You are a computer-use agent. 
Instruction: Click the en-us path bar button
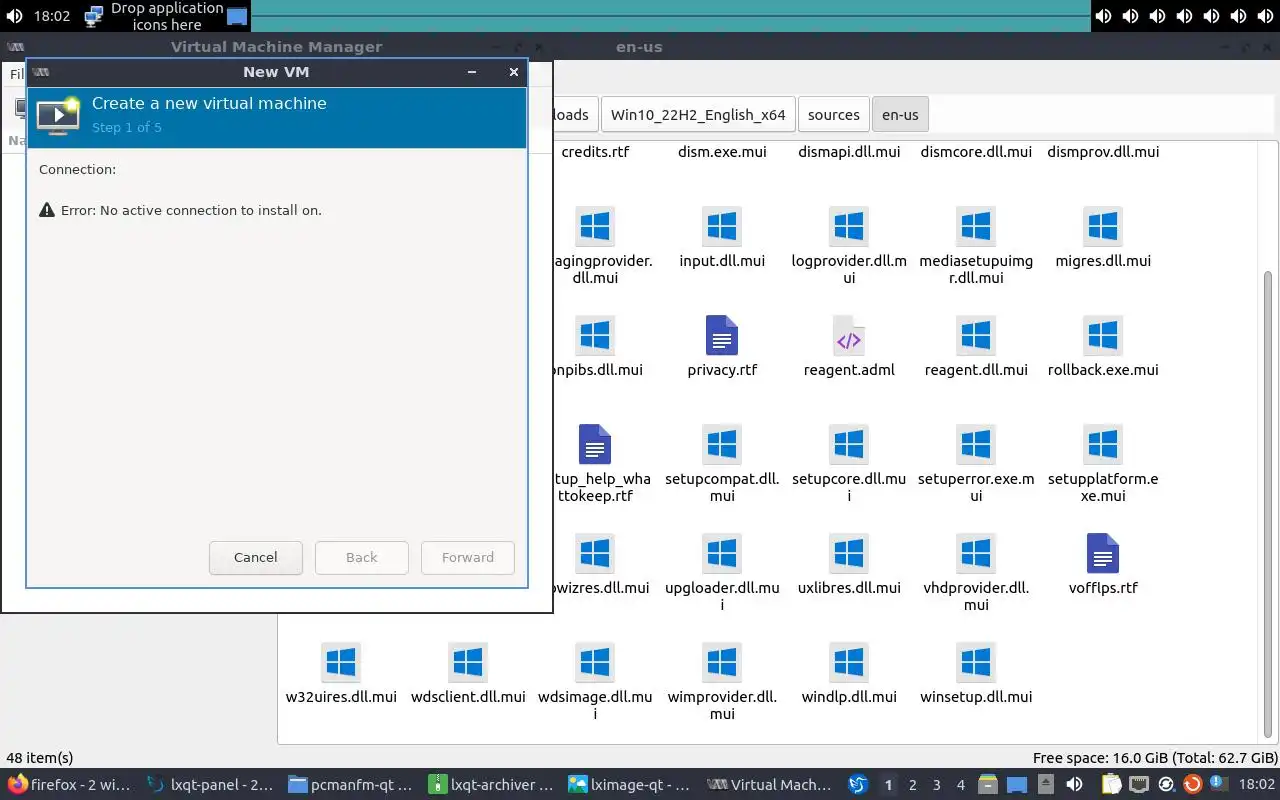click(900, 115)
